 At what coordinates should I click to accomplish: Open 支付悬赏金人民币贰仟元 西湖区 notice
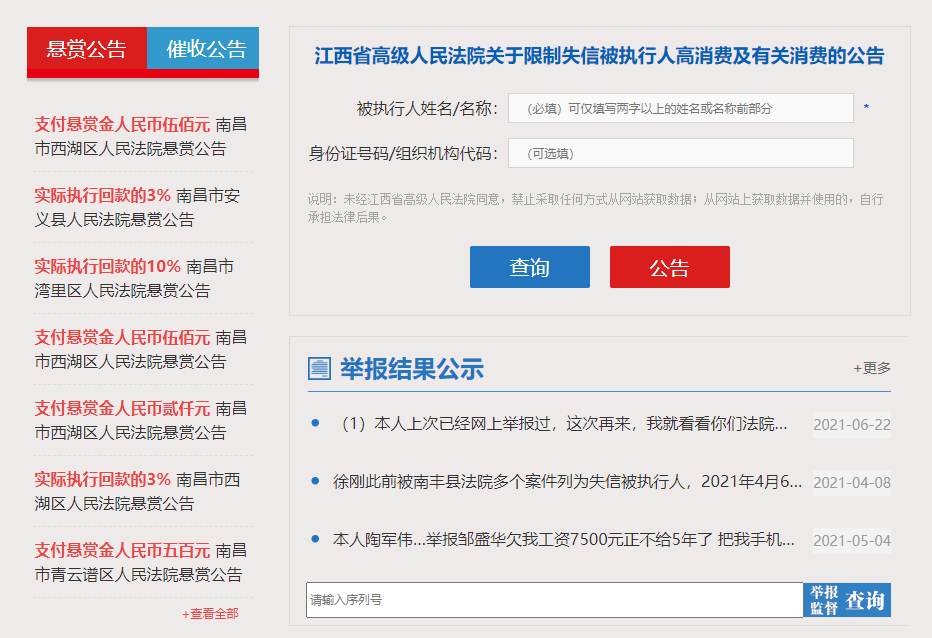click(140, 420)
